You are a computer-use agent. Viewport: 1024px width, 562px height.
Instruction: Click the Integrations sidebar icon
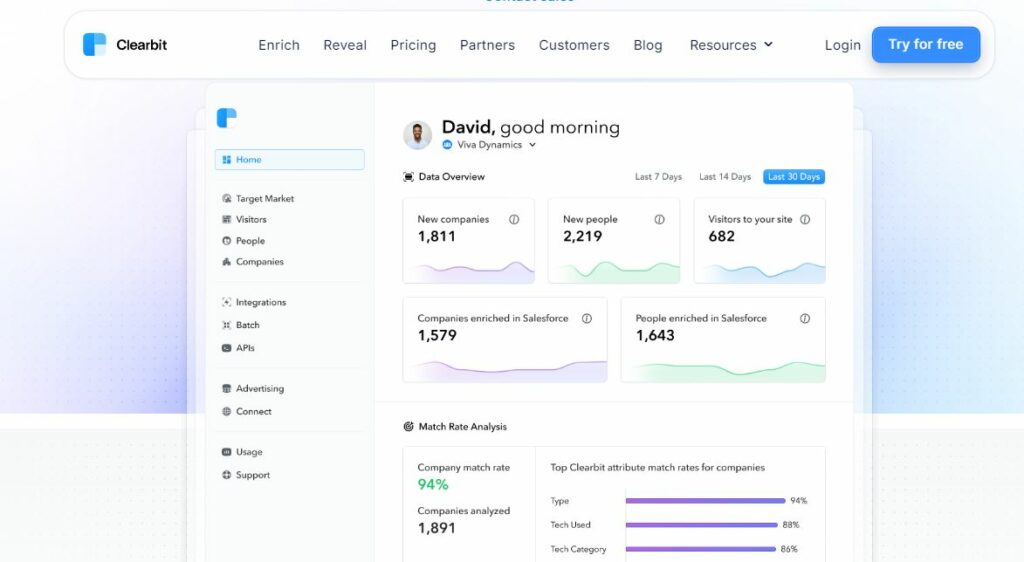coord(227,302)
